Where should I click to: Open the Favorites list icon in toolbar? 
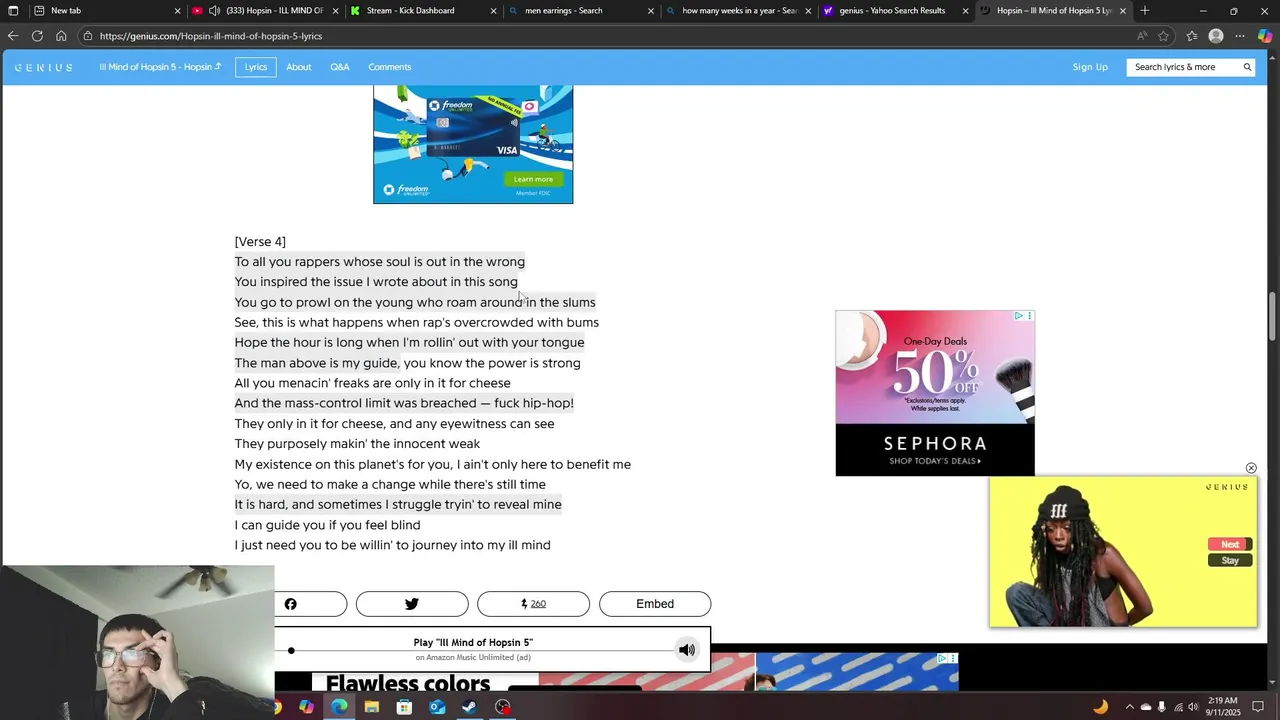pyautogui.click(x=1192, y=36)
